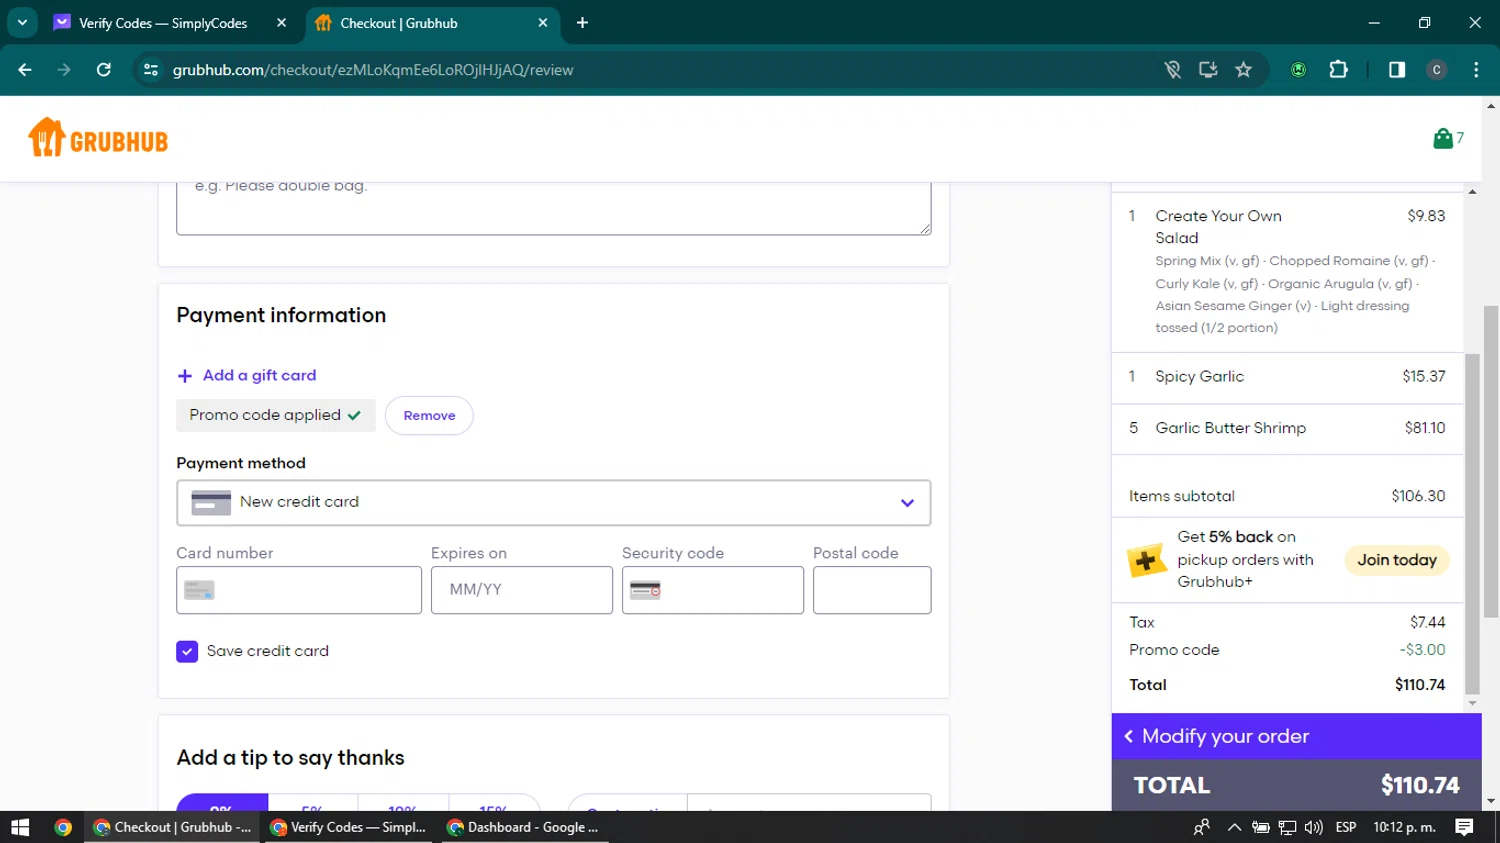Click the green extension icon in toolbar
This screenshot has height=843, width=1500.
point(1298,70)
